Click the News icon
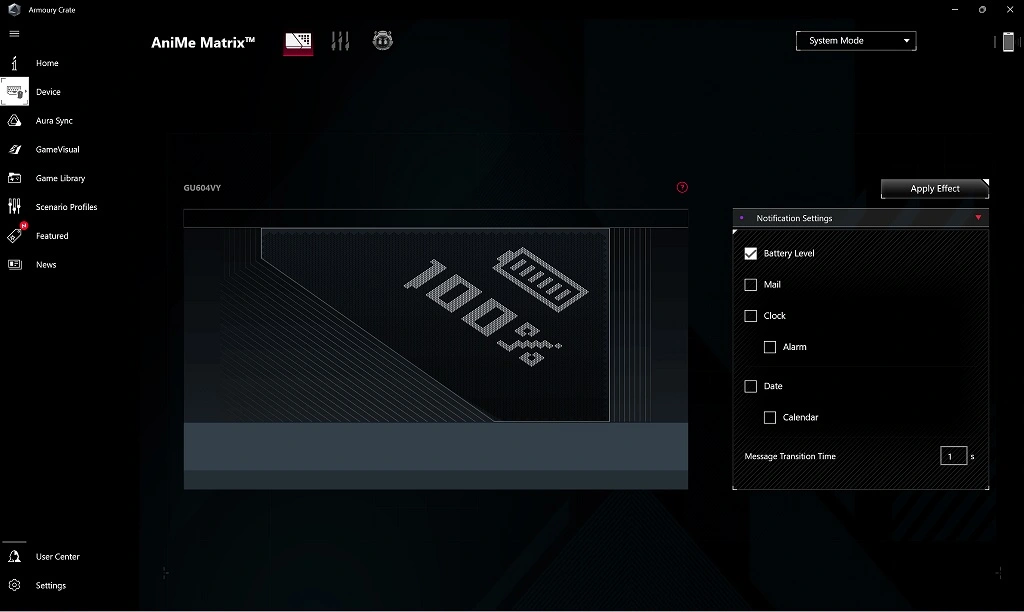The width and height of the screenshot is (1024, 612). [14, 264]
